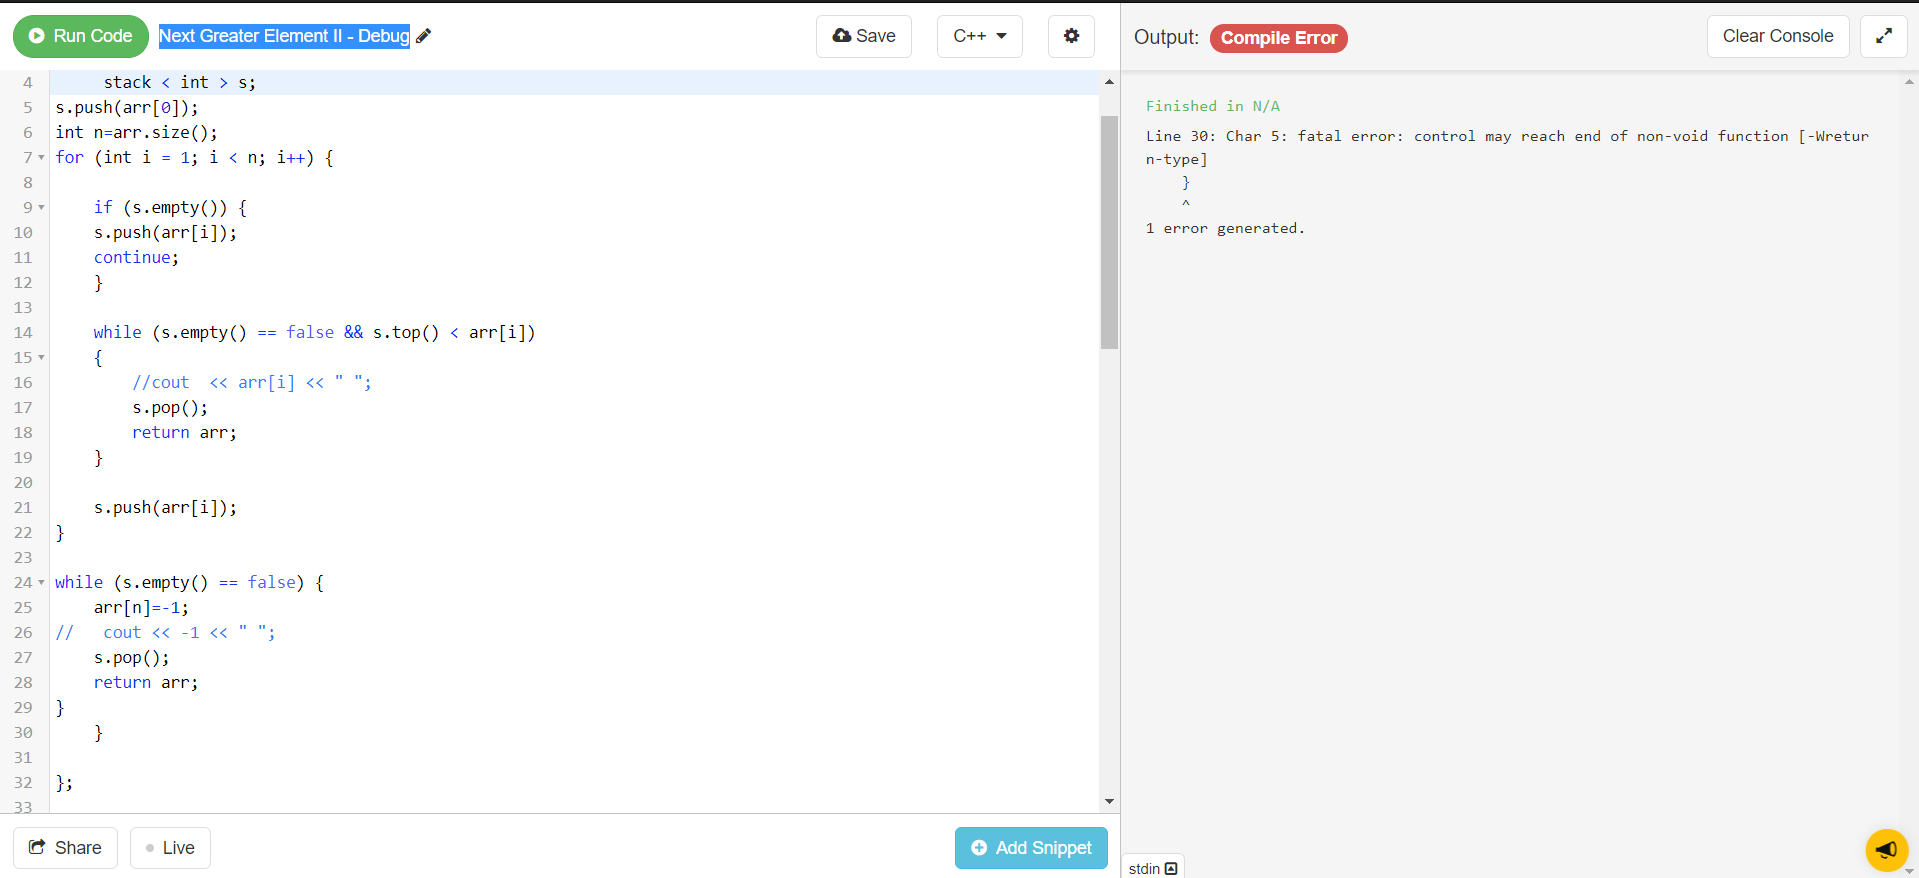Click the pencil icon to rename title

(x=423, y=36)
